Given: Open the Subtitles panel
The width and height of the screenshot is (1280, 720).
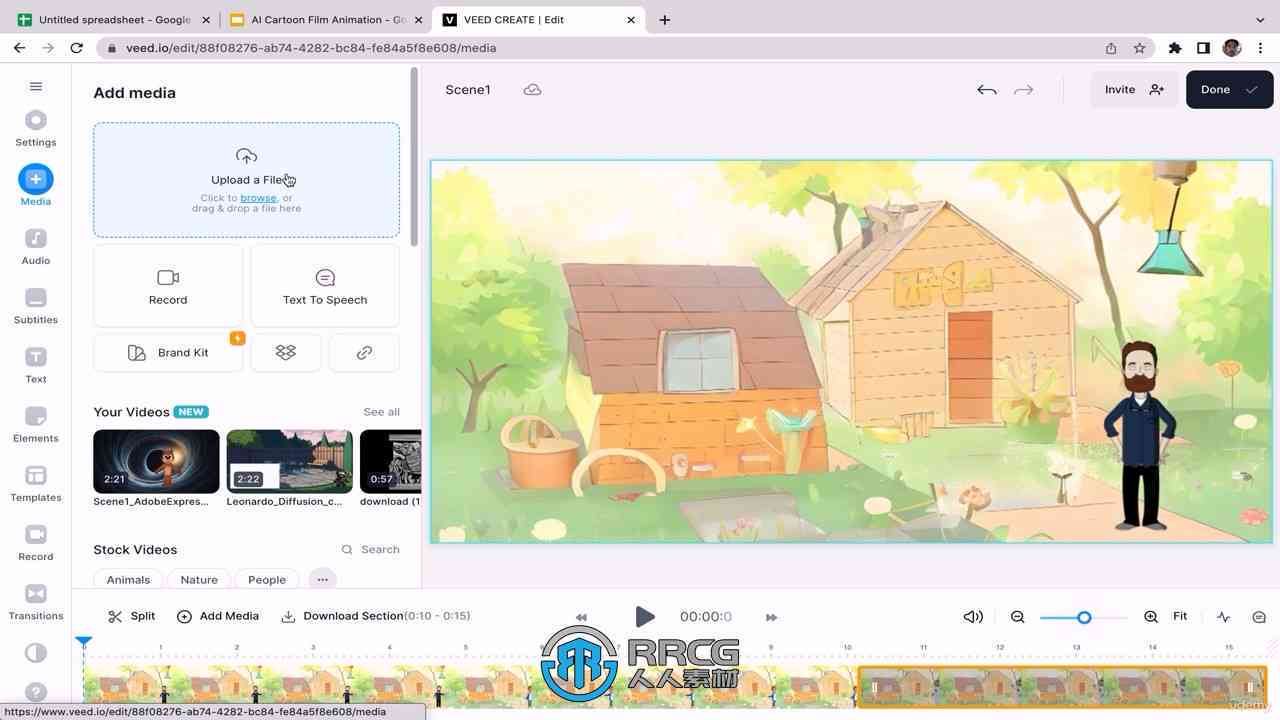Looking at the screenshot, I should [x=36, y=305].
